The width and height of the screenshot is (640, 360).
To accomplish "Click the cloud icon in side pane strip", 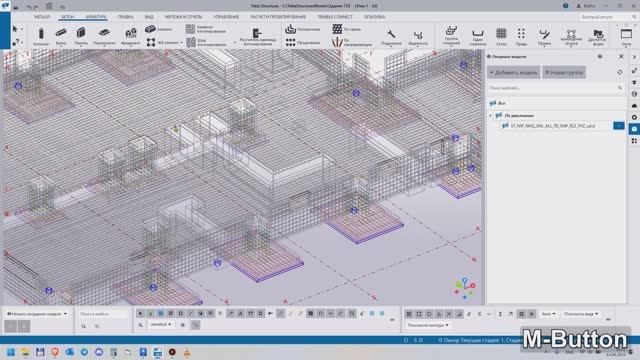I will 634,106.
